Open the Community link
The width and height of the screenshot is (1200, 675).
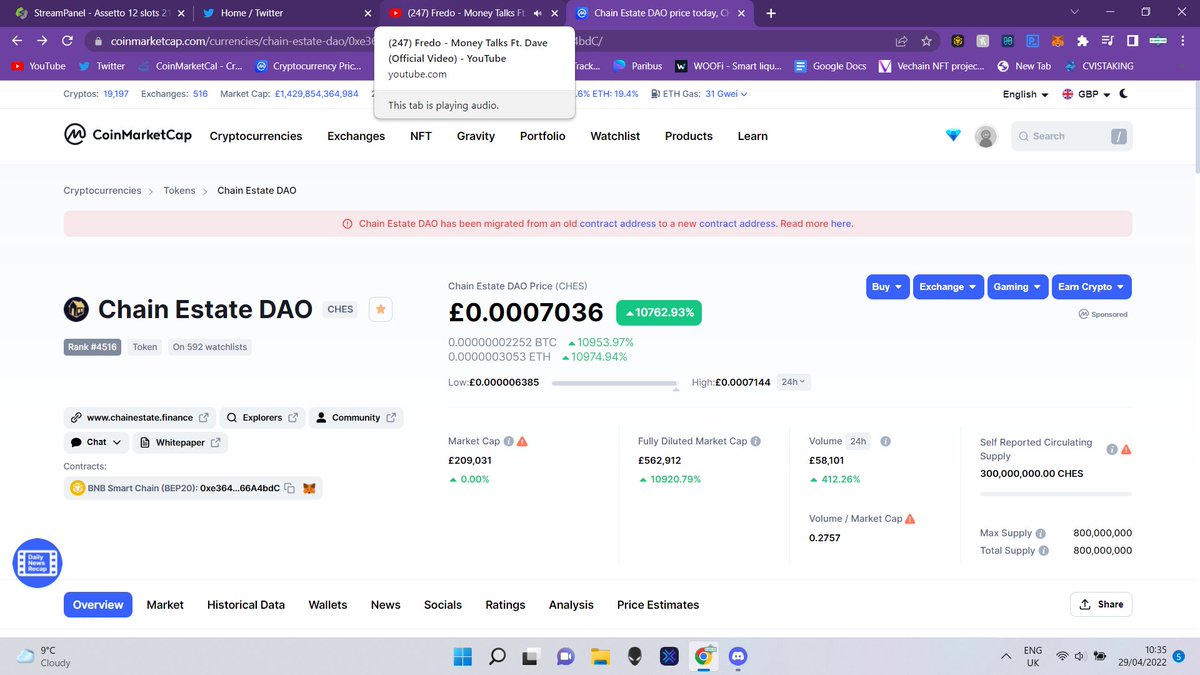tap(356, 417)
